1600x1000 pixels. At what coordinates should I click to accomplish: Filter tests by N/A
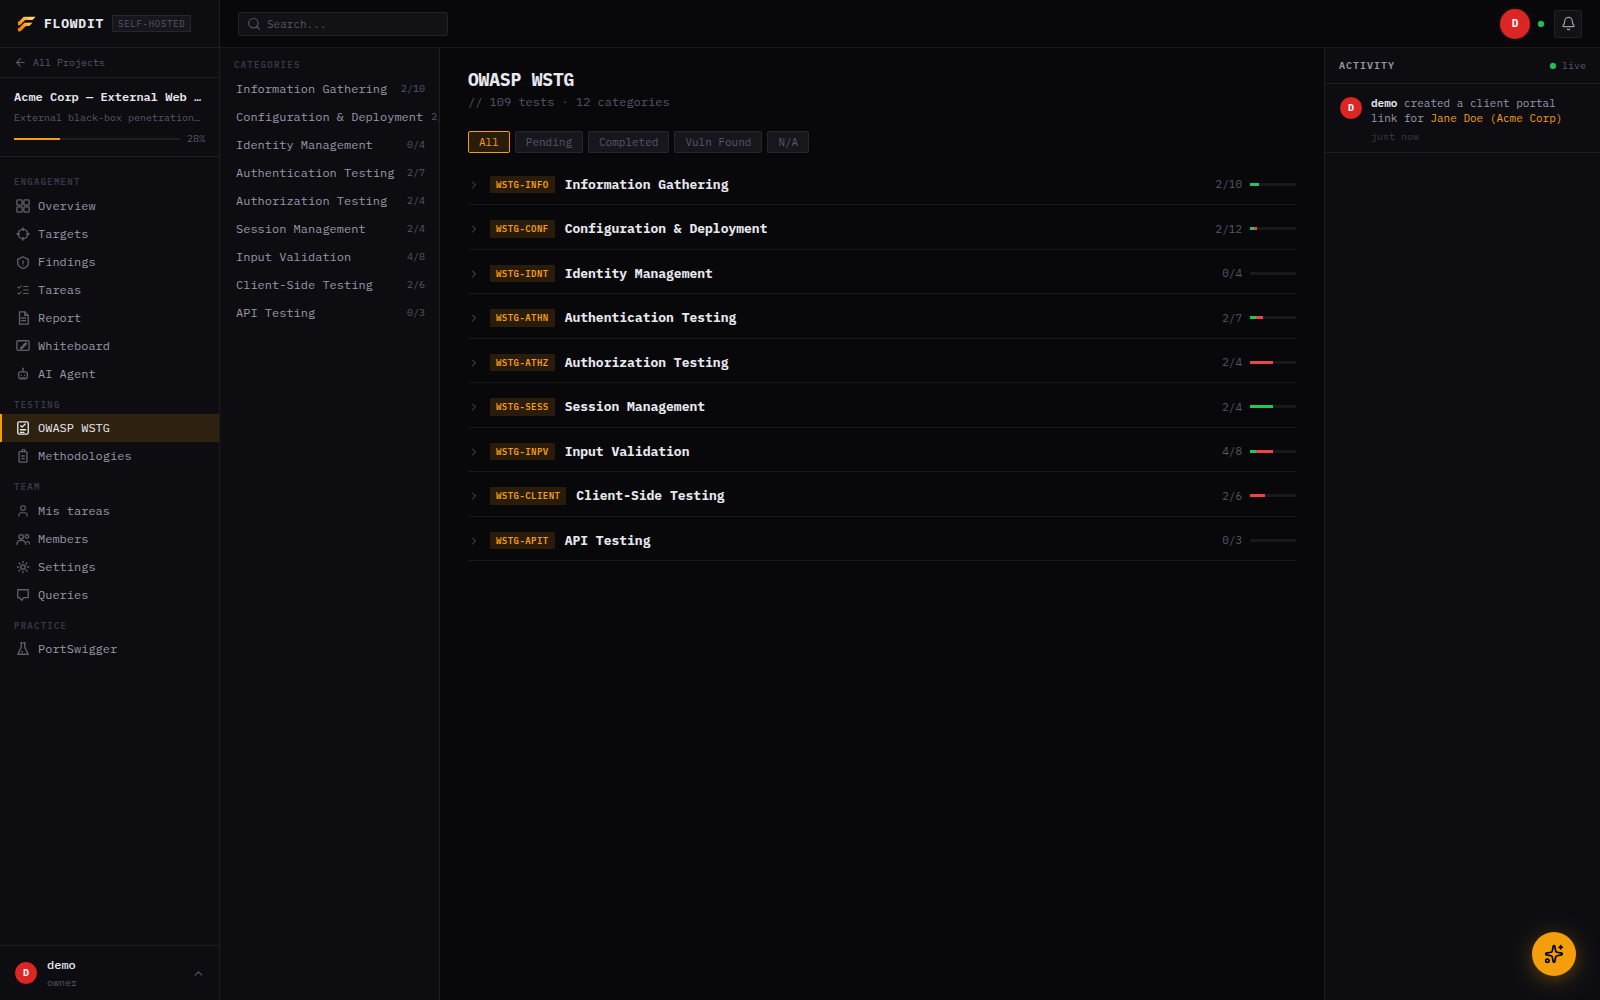pyautogui.click(x=788, y=142)
